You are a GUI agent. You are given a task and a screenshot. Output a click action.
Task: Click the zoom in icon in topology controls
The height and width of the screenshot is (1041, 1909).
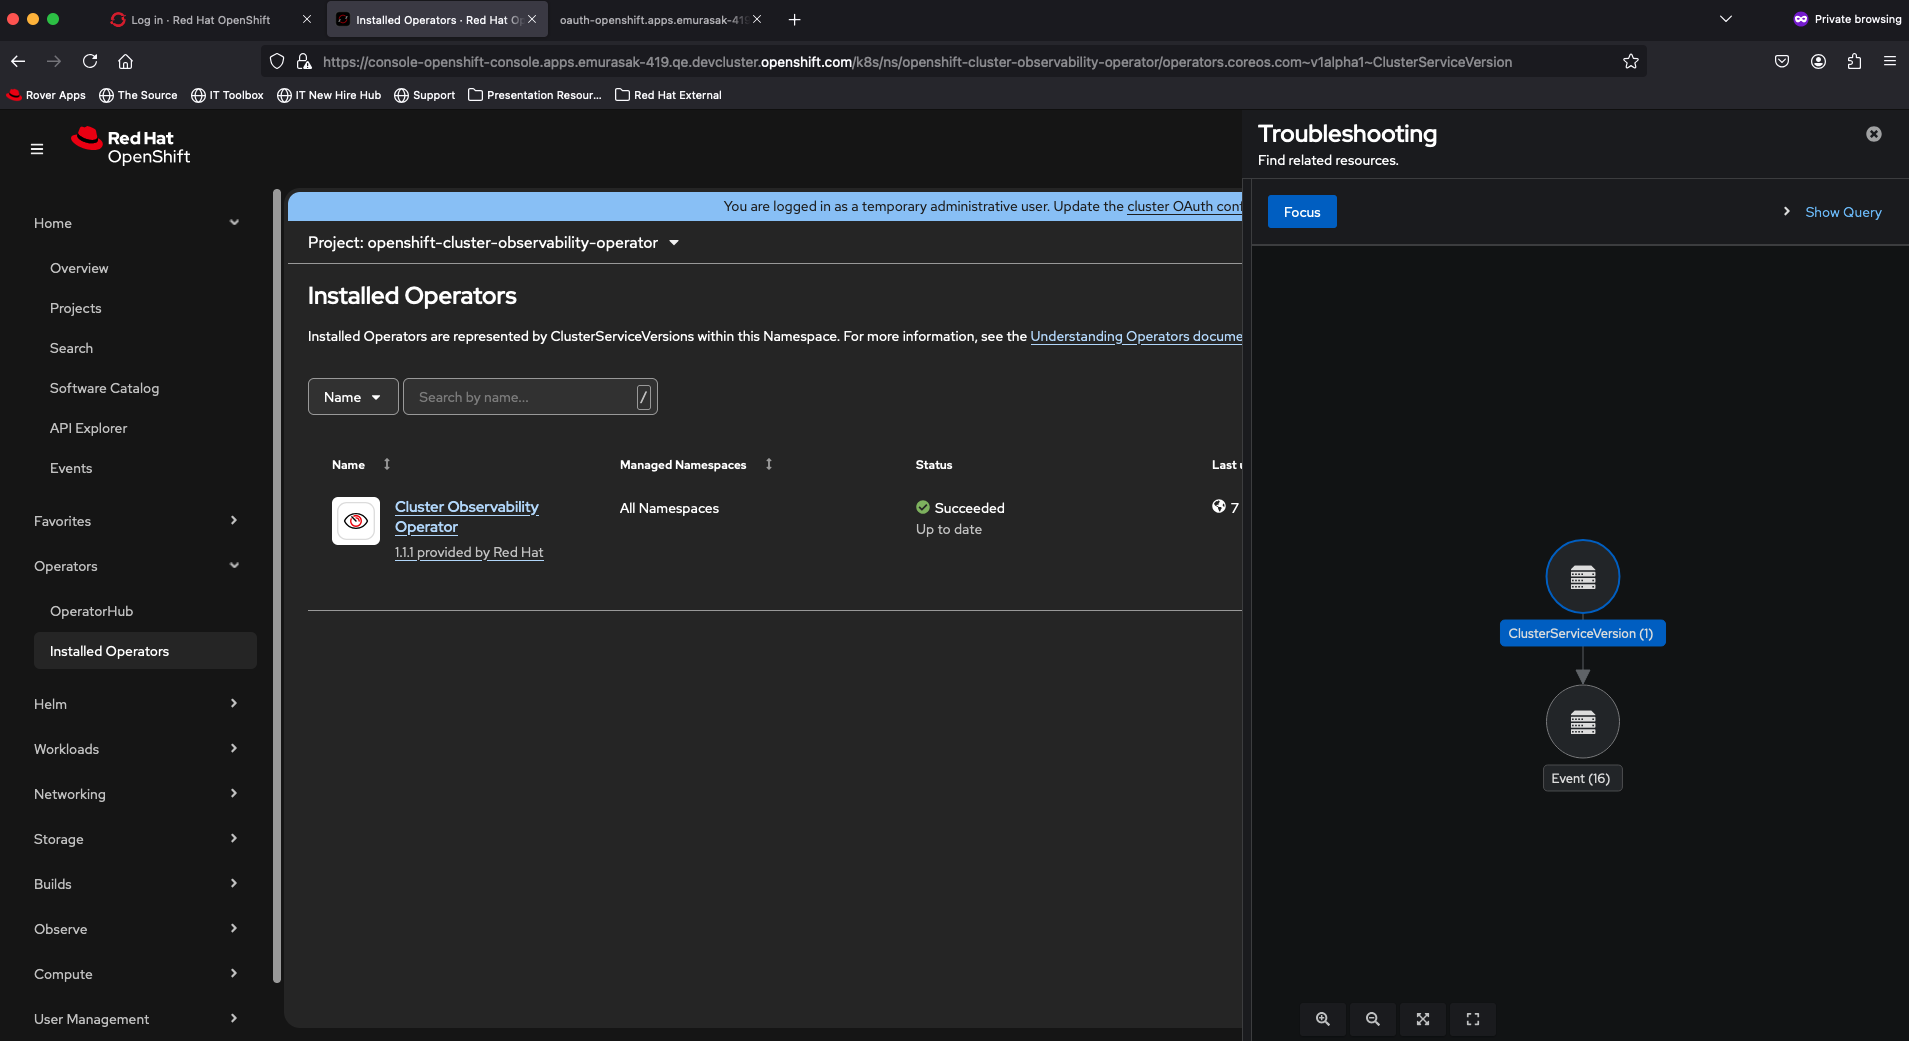[1322, 1019]
